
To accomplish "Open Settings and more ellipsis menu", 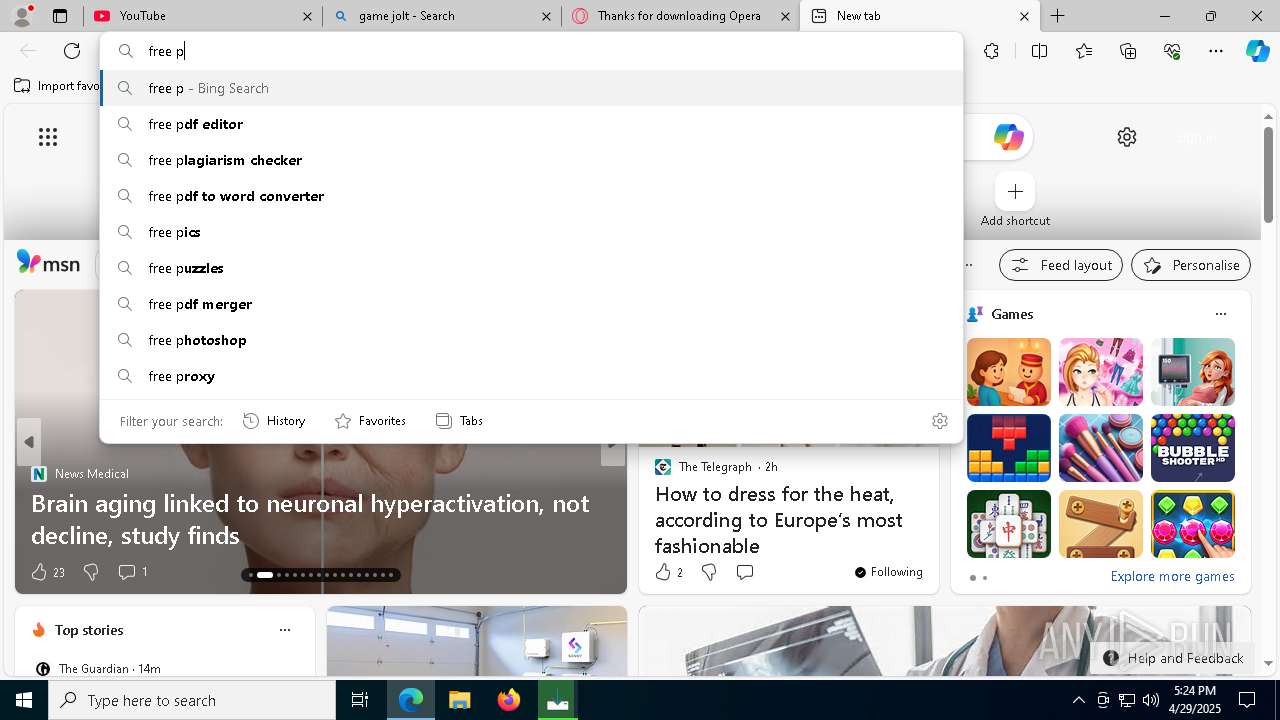I will click(1216, 51).
